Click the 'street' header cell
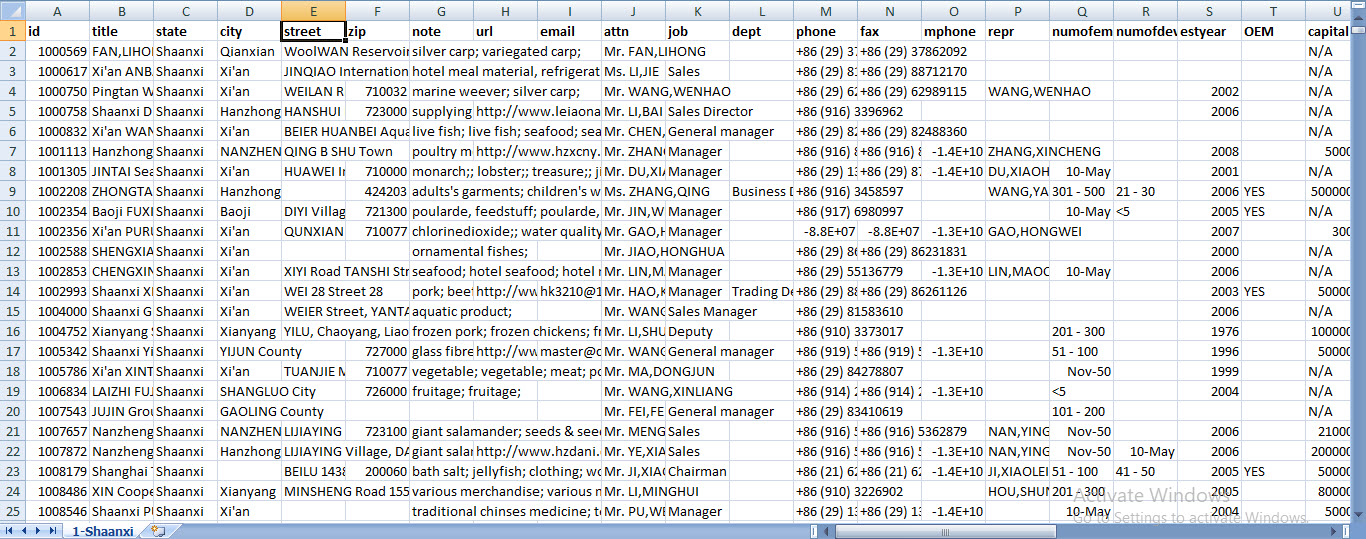Screen dimensions: 1366x539 [x=313, y=31]
